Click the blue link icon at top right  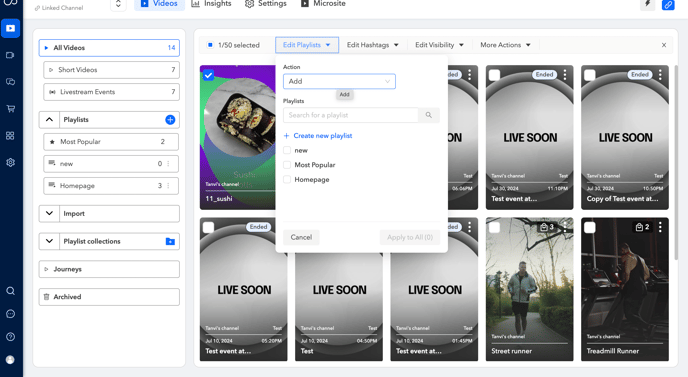tap(668, 4)
